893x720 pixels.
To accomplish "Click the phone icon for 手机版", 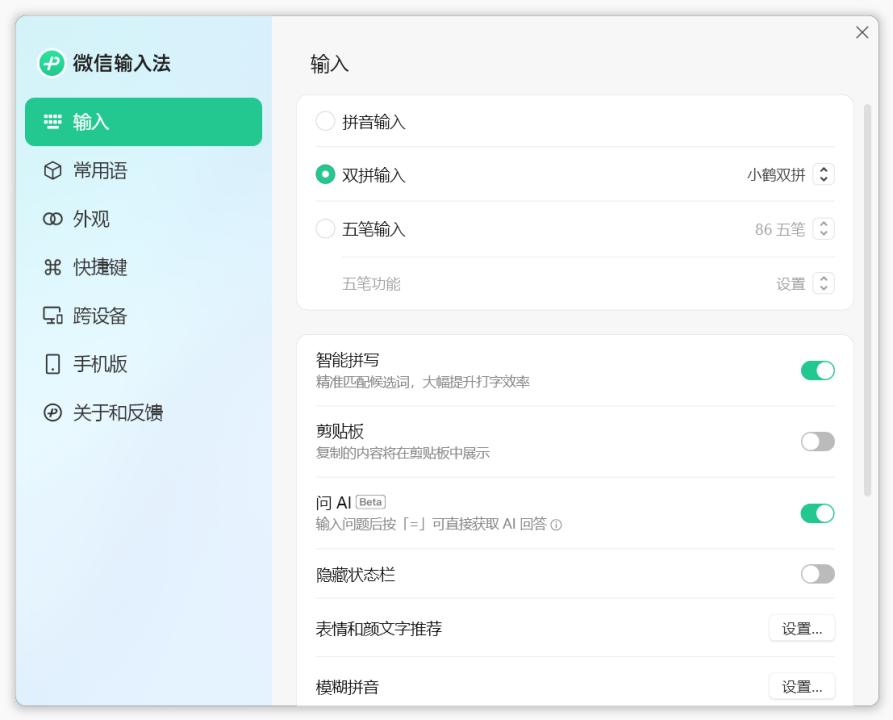I will (53, 364).
